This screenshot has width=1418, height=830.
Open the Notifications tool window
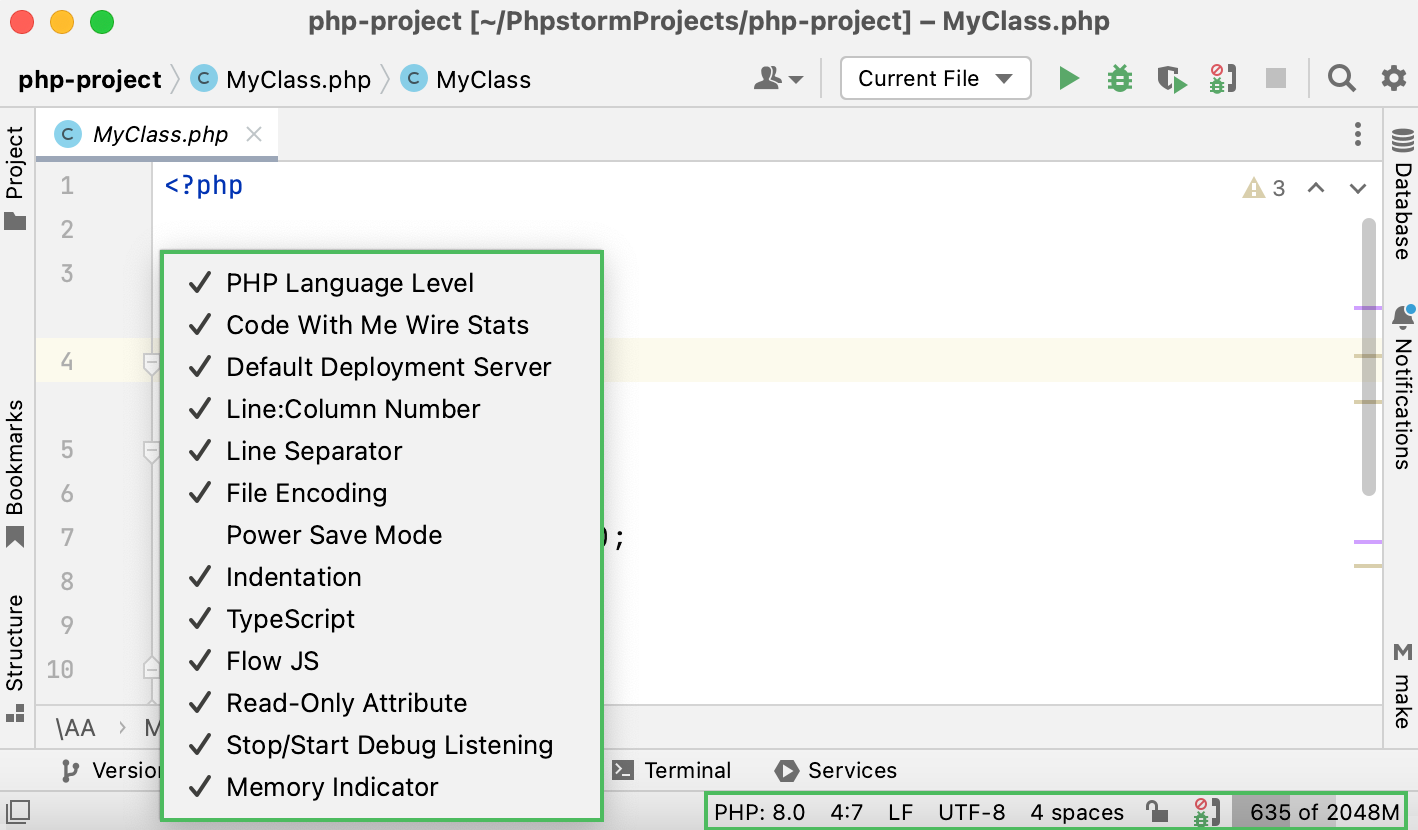tap(1403, 387)
